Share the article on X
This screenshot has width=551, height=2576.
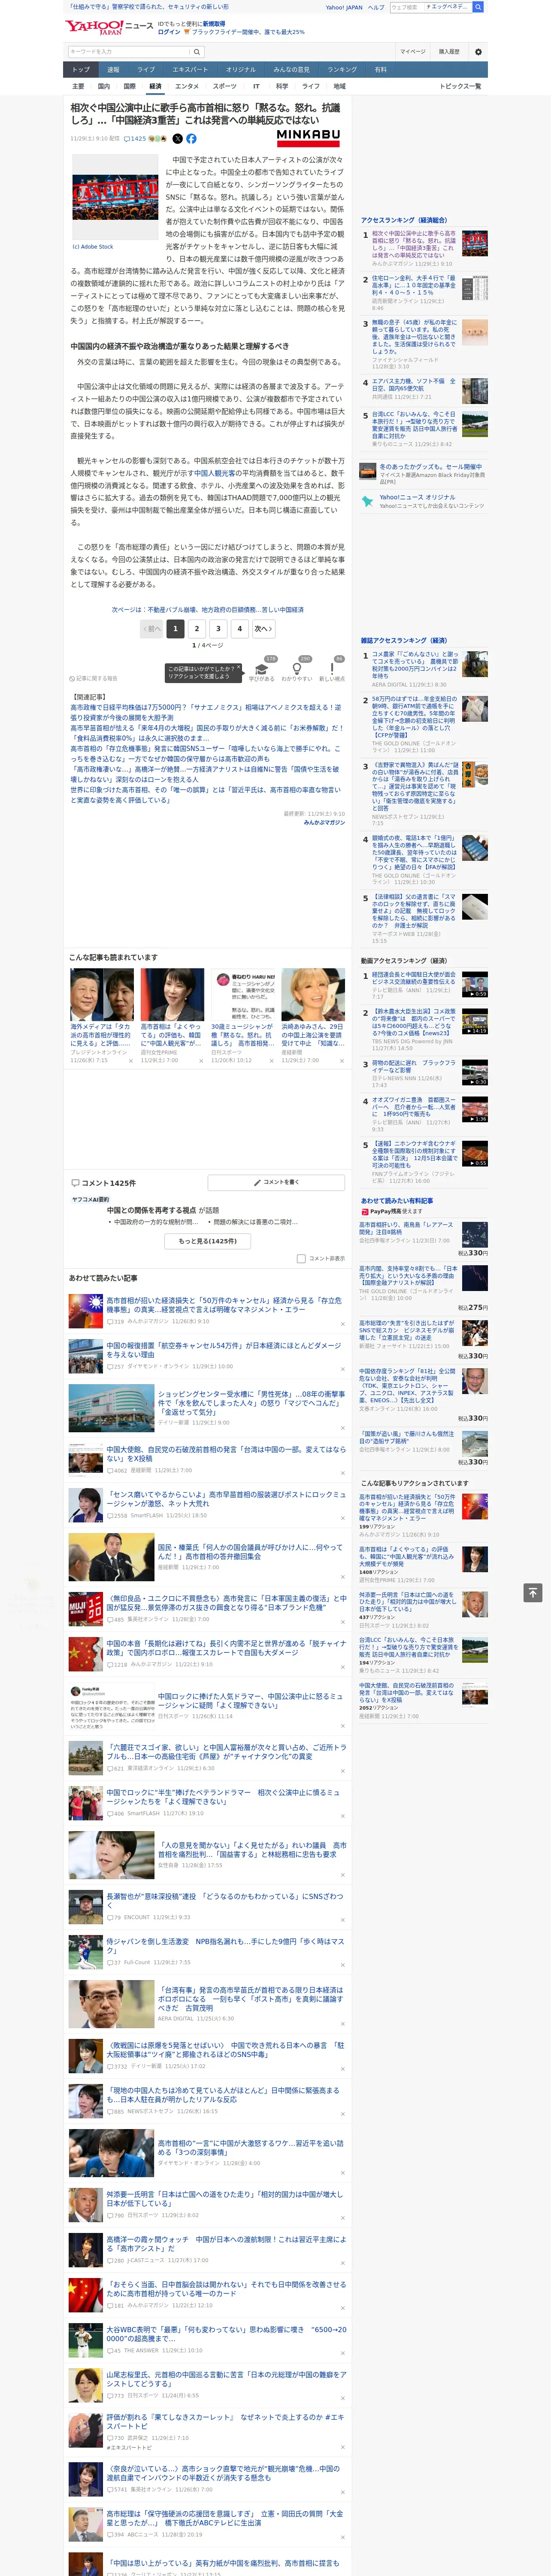178,139
